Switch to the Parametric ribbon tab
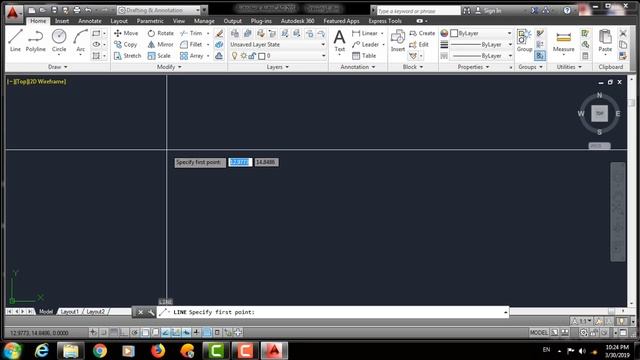This screenshot has height=360, width=640. (x=150, y=21)
